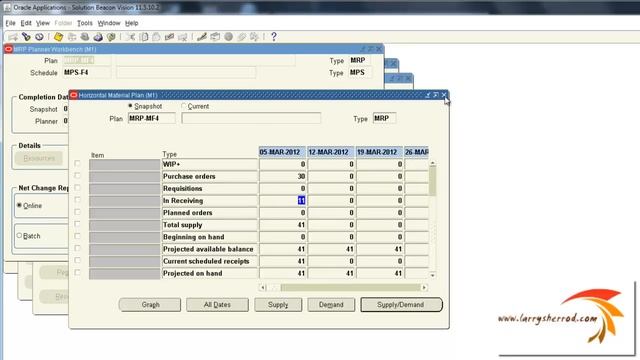Viewport: 640px width, 360px height.
Task: Click the 05-MAR-2012 column header
Action: coord(282,152)
